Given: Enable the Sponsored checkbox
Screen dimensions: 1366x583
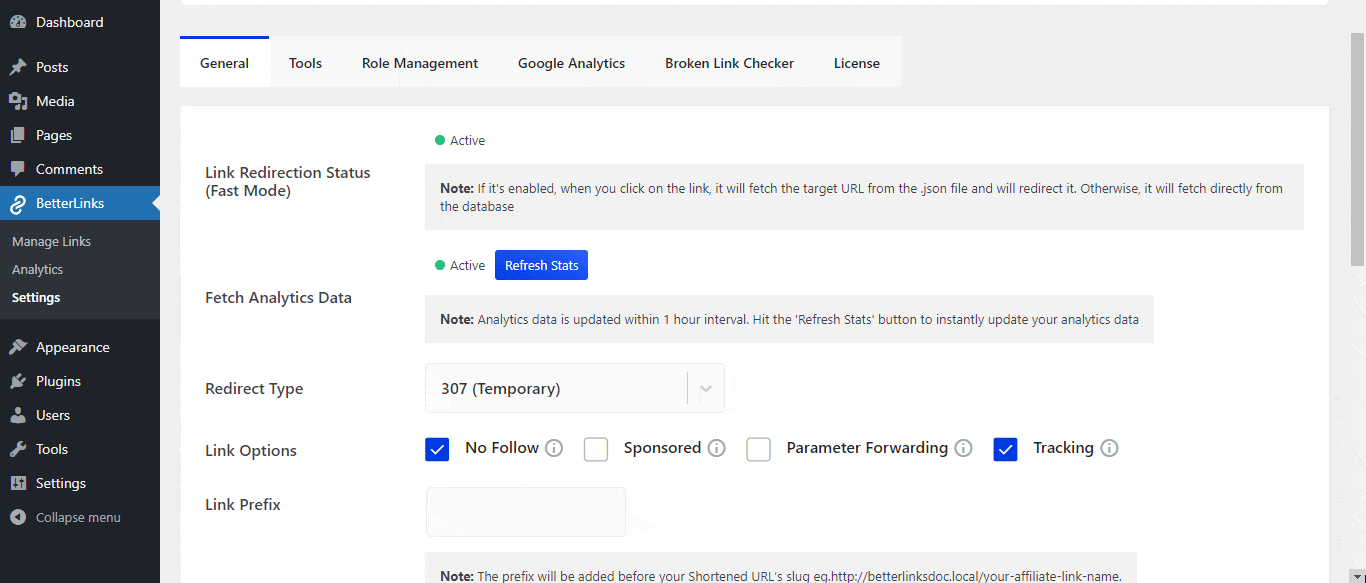Looking at the screenshot, I should point(596,449).
